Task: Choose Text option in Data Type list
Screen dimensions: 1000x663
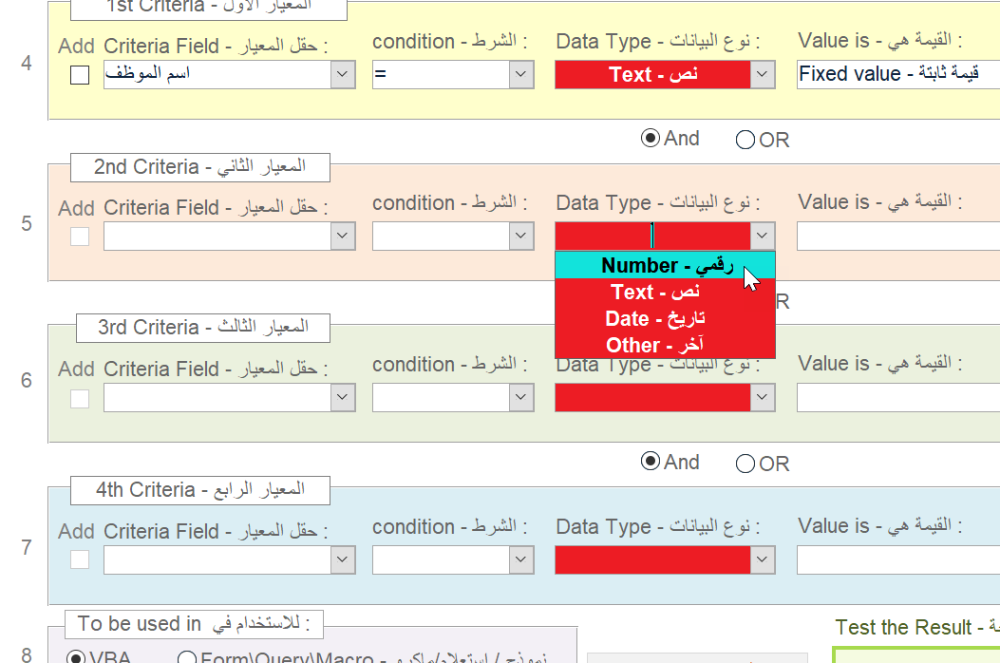Action: pyautogui.click(x=665, y=292)
